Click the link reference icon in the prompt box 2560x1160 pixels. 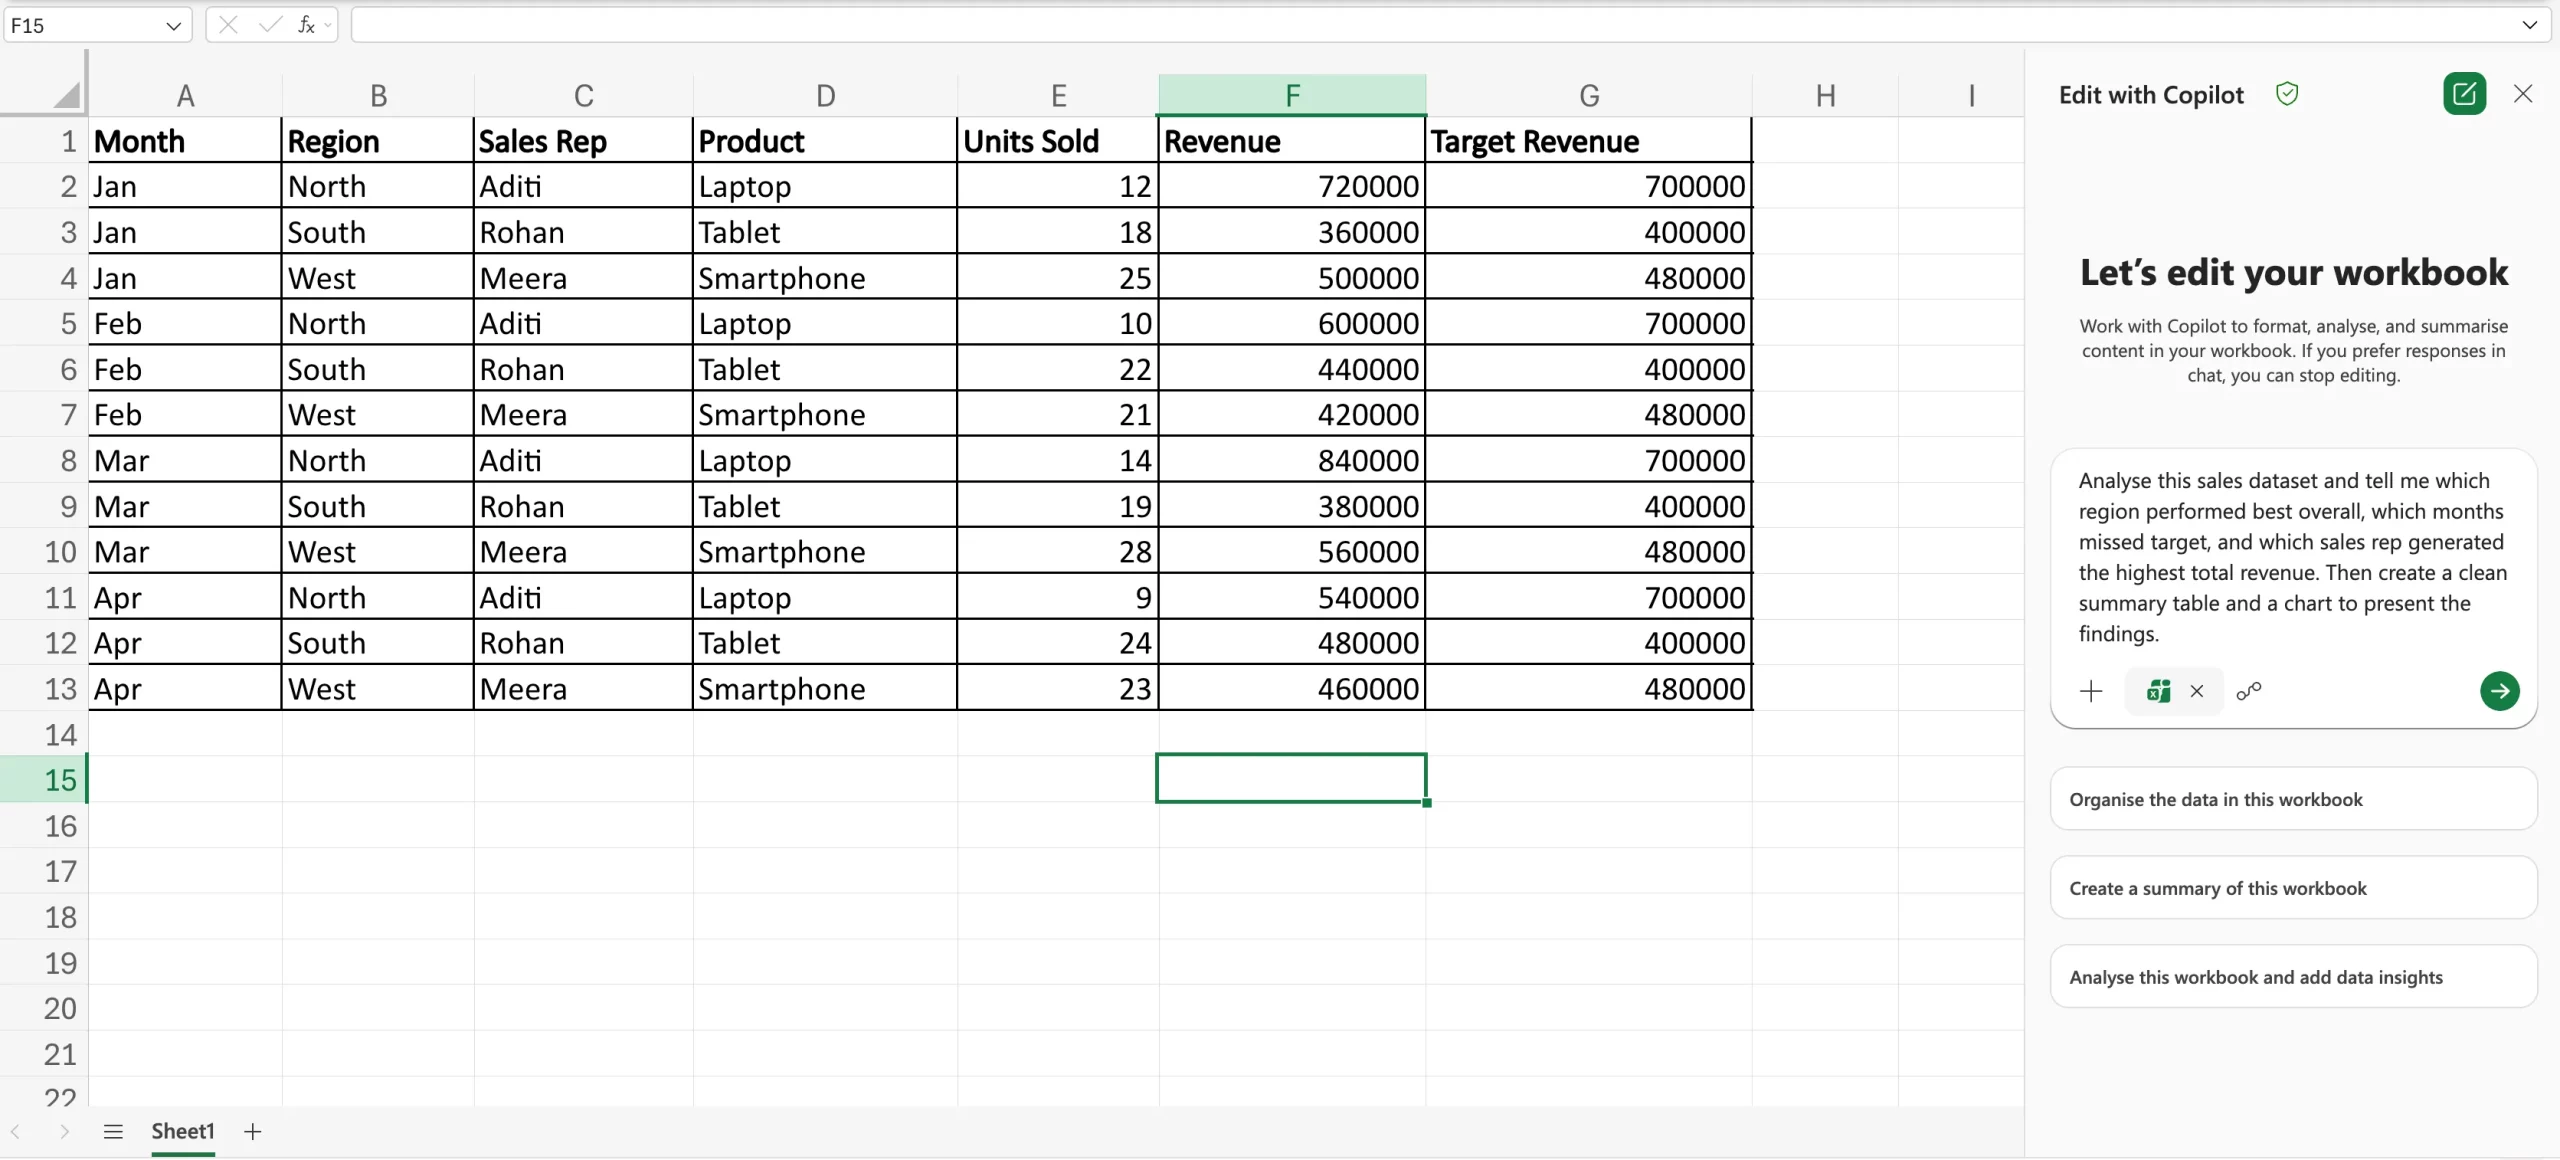(2250, 691)
